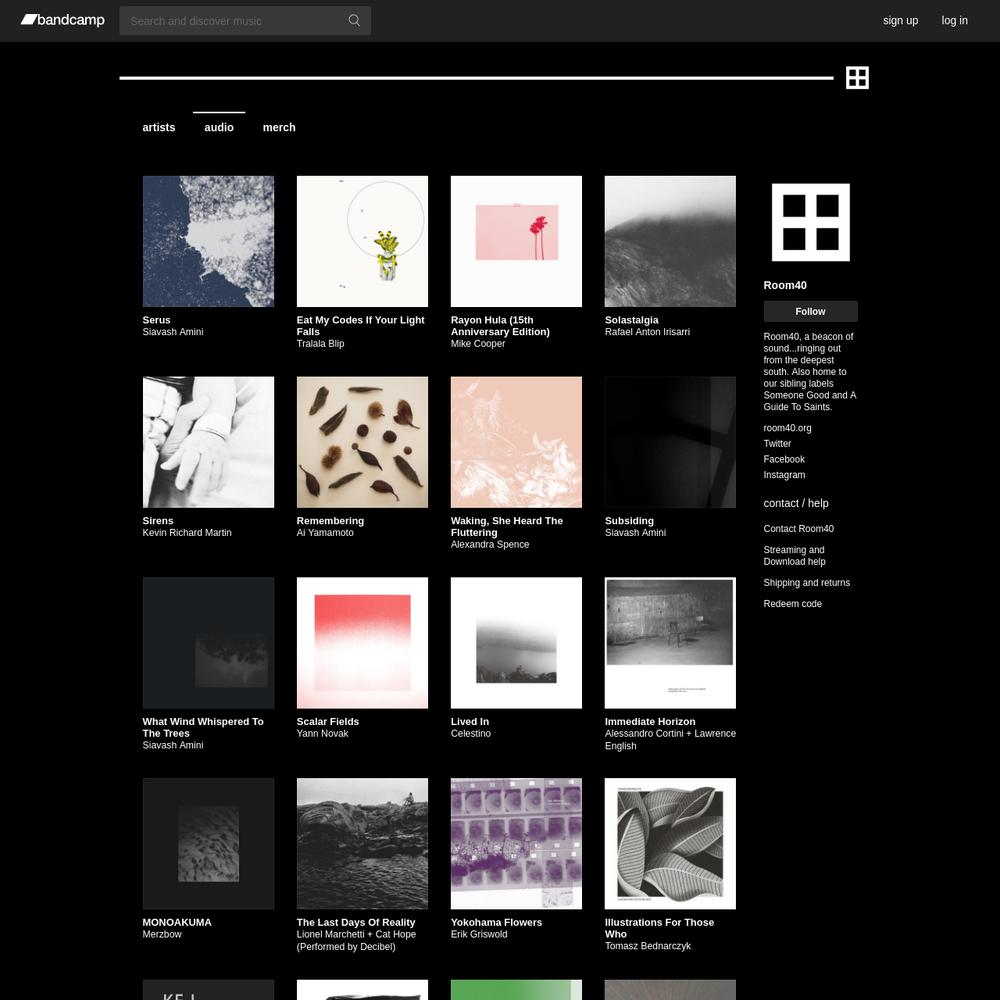
Task: Click the Lived In album title
Action: (470, 721)
